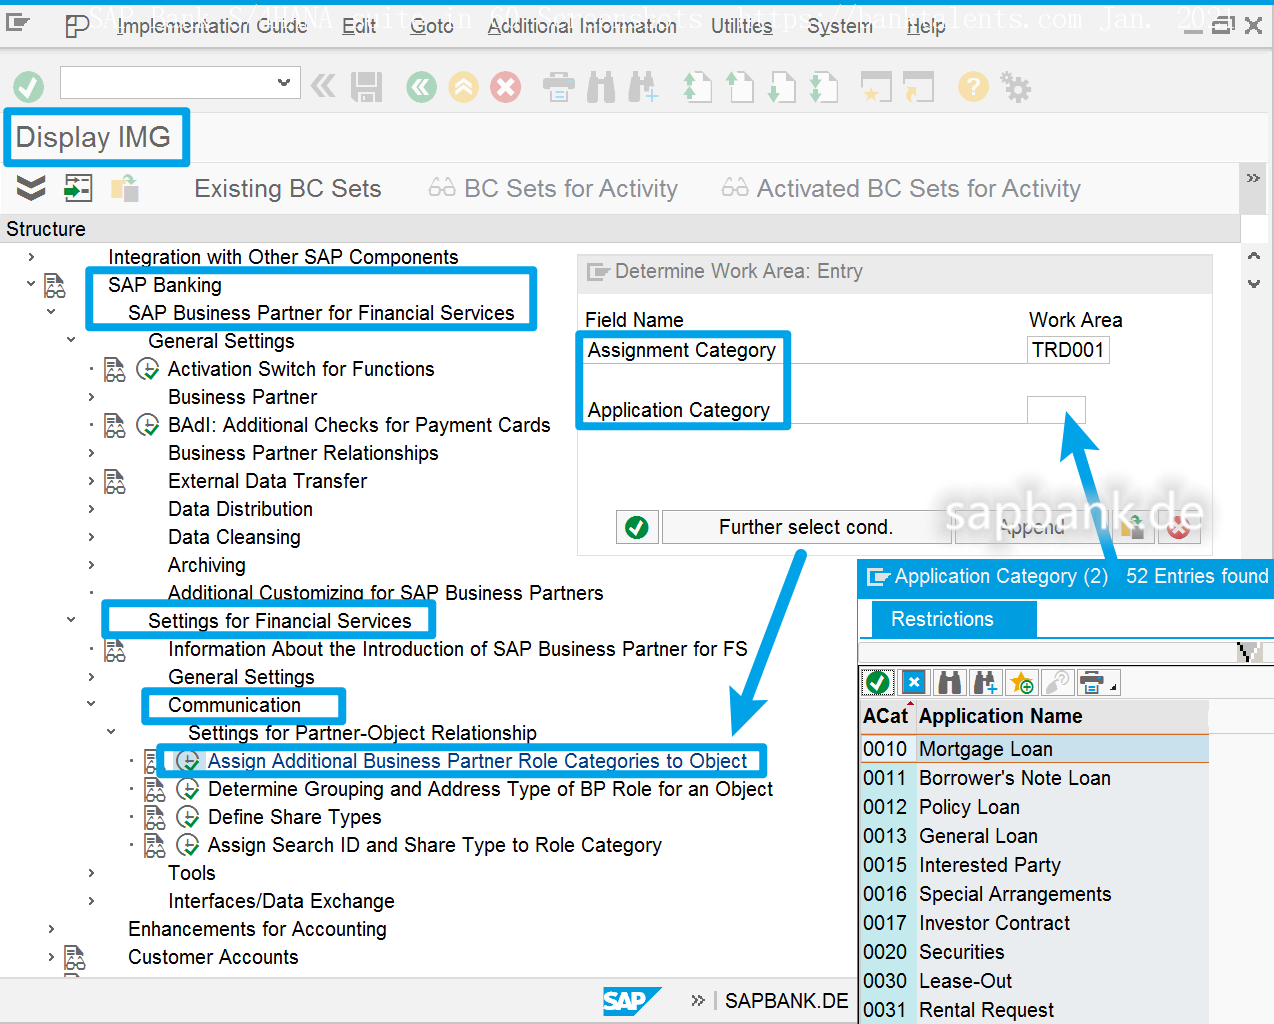The width and height of the screenshot is (1274, 1024).
Task: Expand status bar system info arrow near SAPBANK.DE
Action: 698,1000
